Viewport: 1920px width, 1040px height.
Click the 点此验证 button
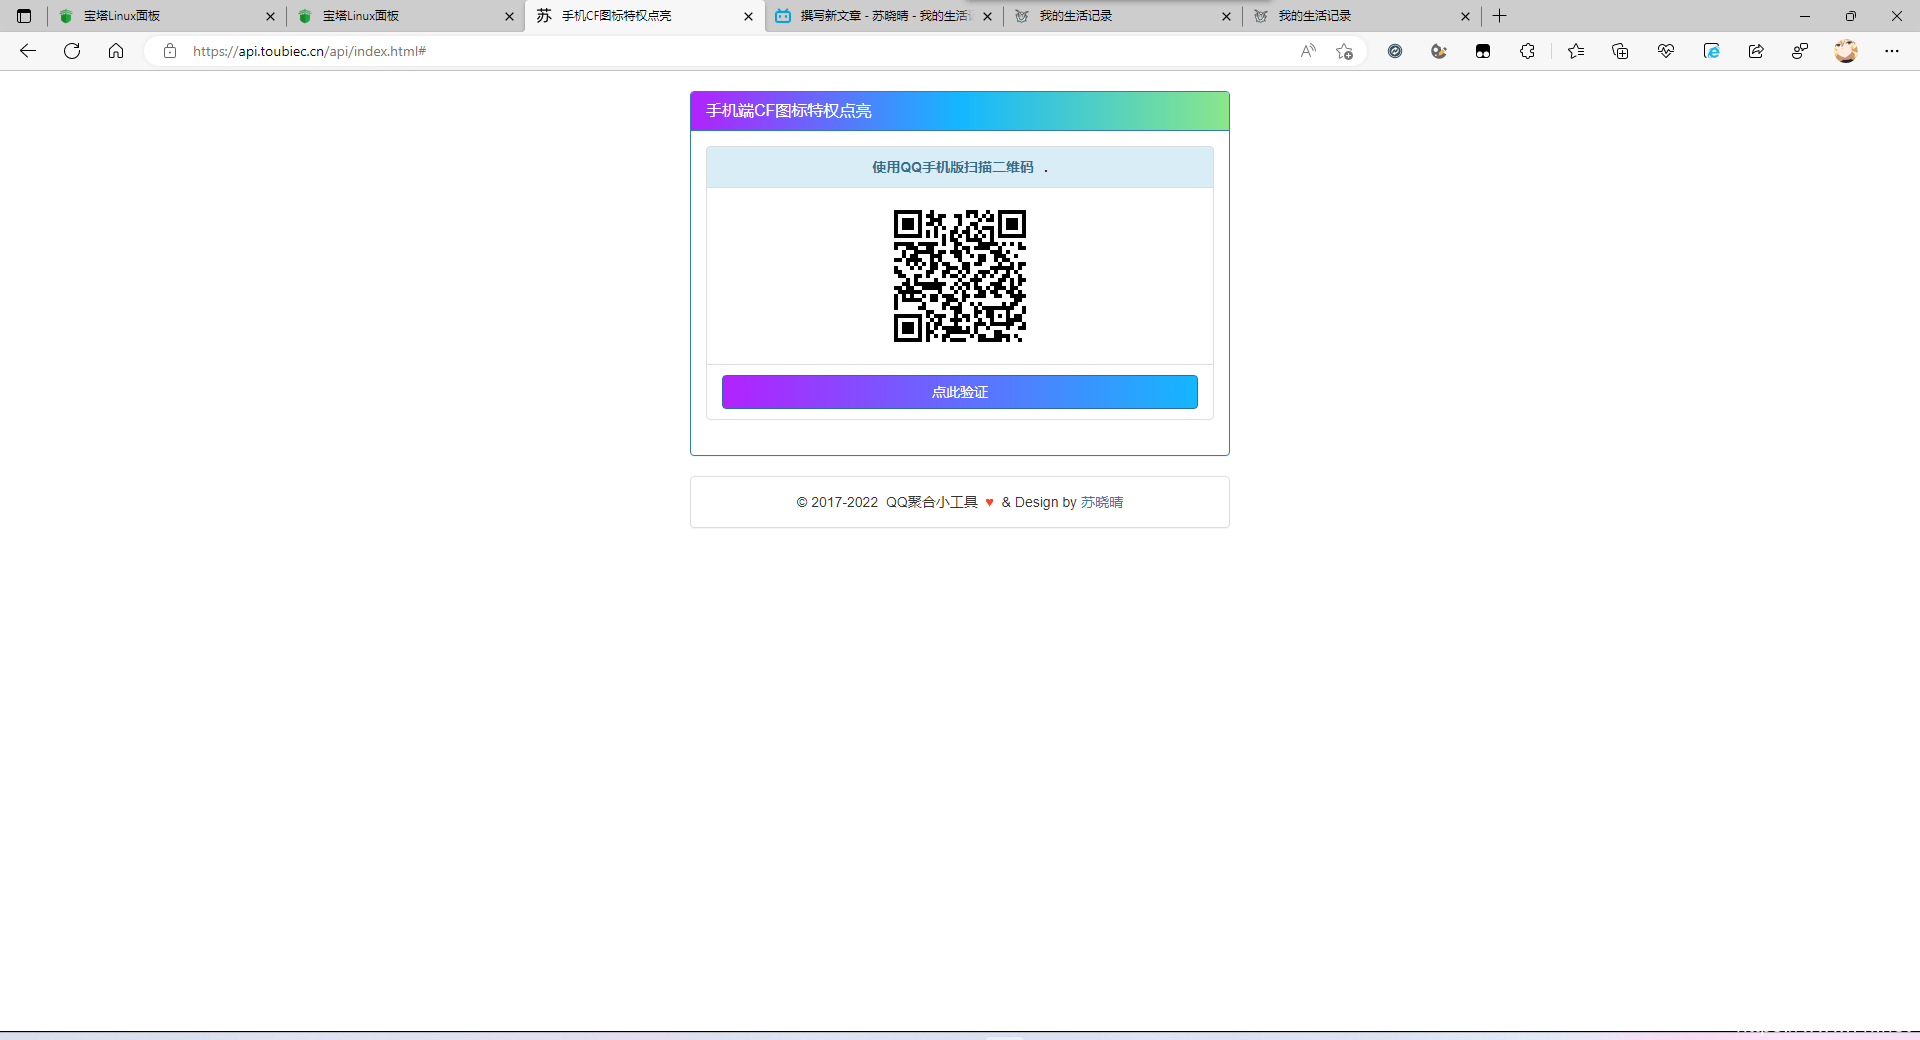pos(960,392)
